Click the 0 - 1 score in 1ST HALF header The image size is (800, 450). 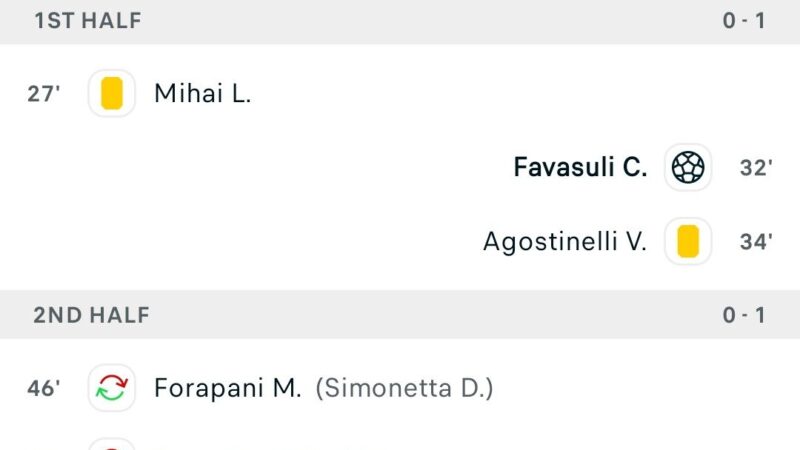click(x=744, y=21)
